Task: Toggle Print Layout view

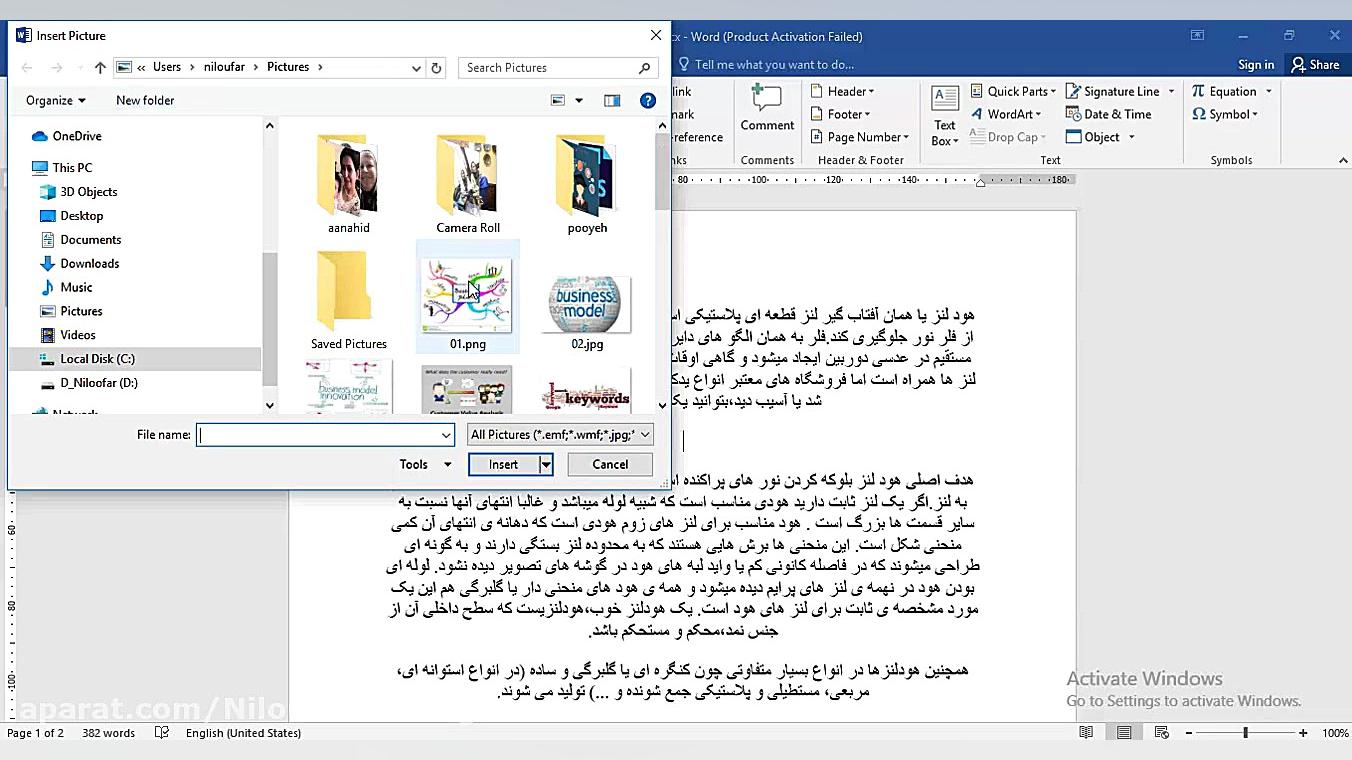Action: pos(1123,732)
